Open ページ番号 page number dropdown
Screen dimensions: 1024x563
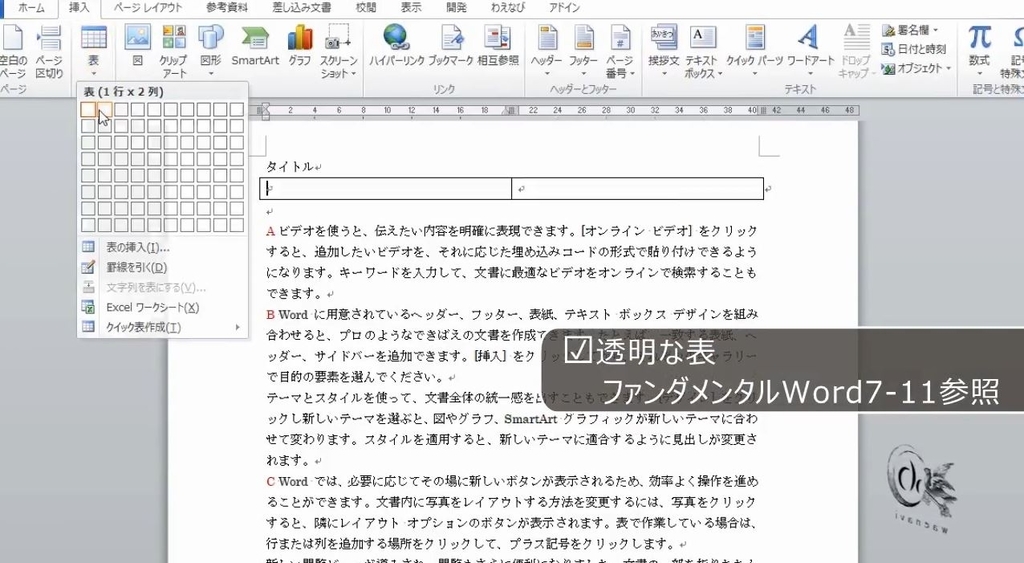click(620, 51)
